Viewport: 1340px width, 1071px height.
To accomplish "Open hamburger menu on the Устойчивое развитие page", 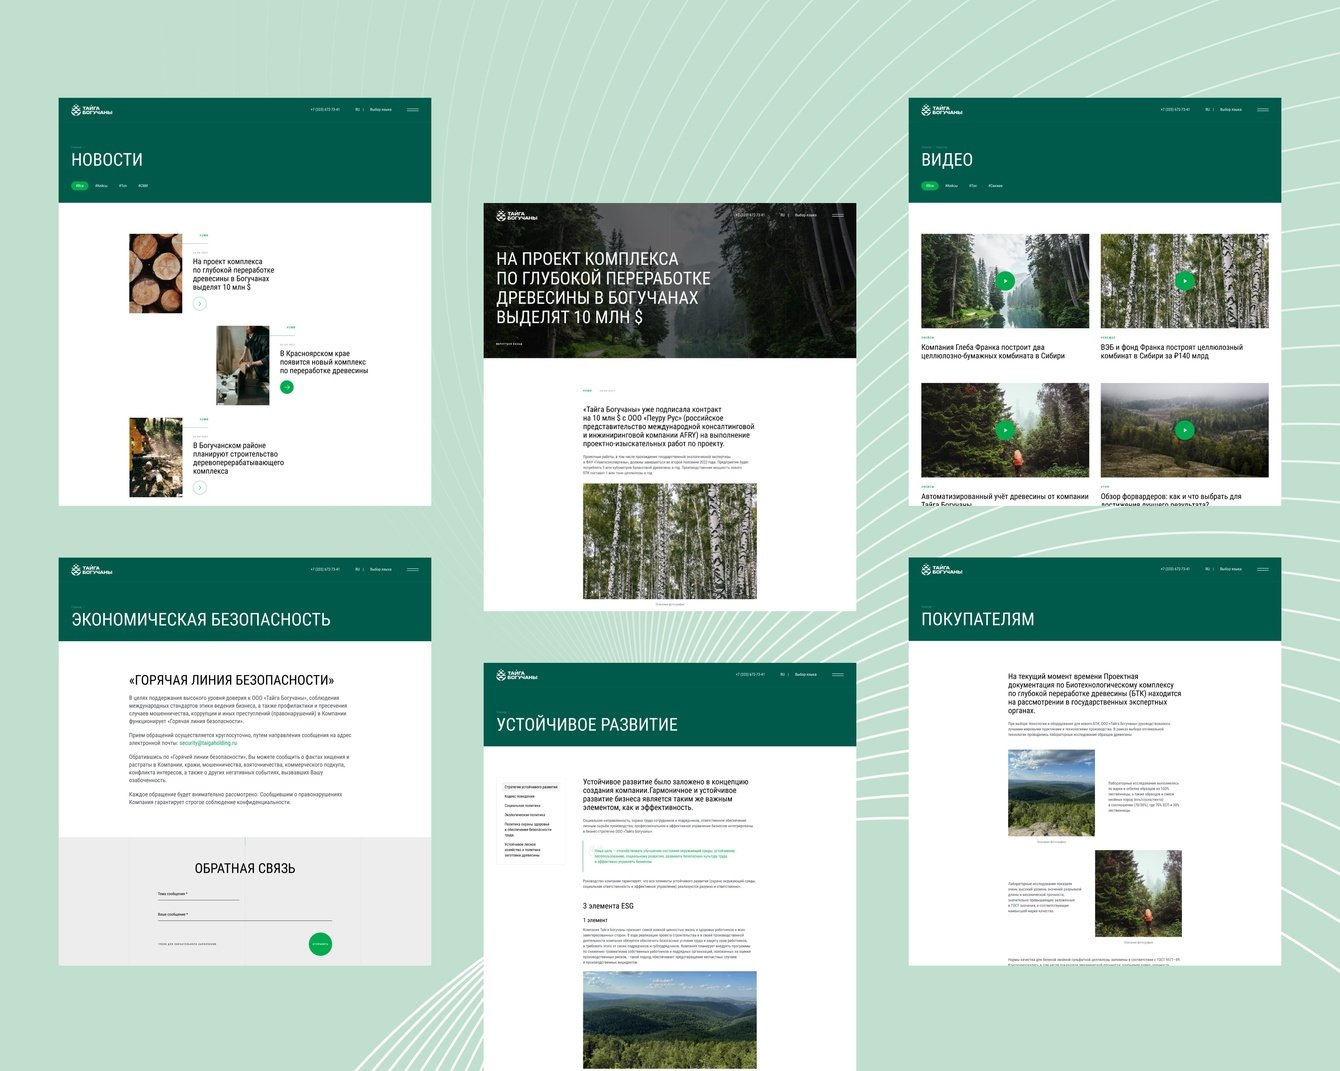I will coord(837,675).
